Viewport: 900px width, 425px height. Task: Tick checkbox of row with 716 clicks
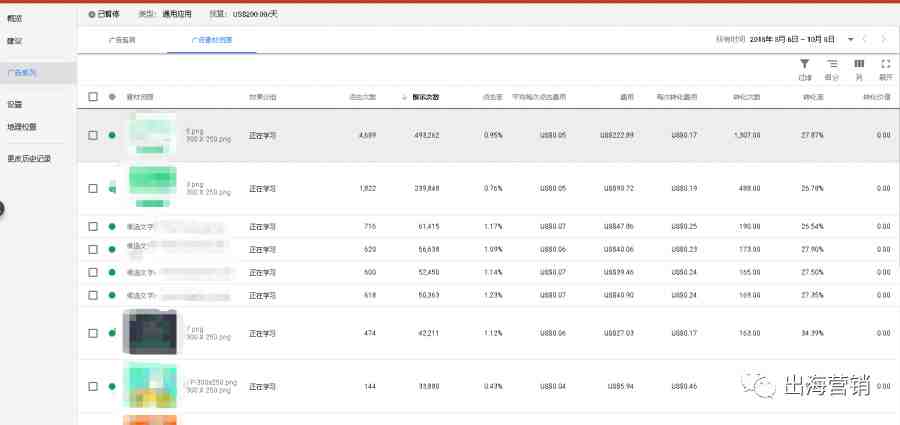pyautogui.click(x=93, y=227)
